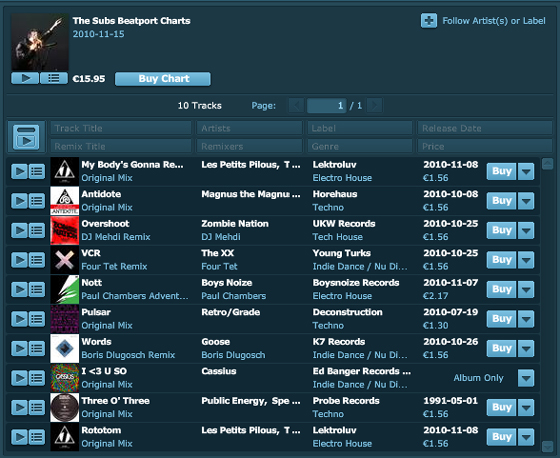The width and height of the screenshot is (560, 458).
Task: Open the Boysnoize Records label link
Action: tap(356, 283)
